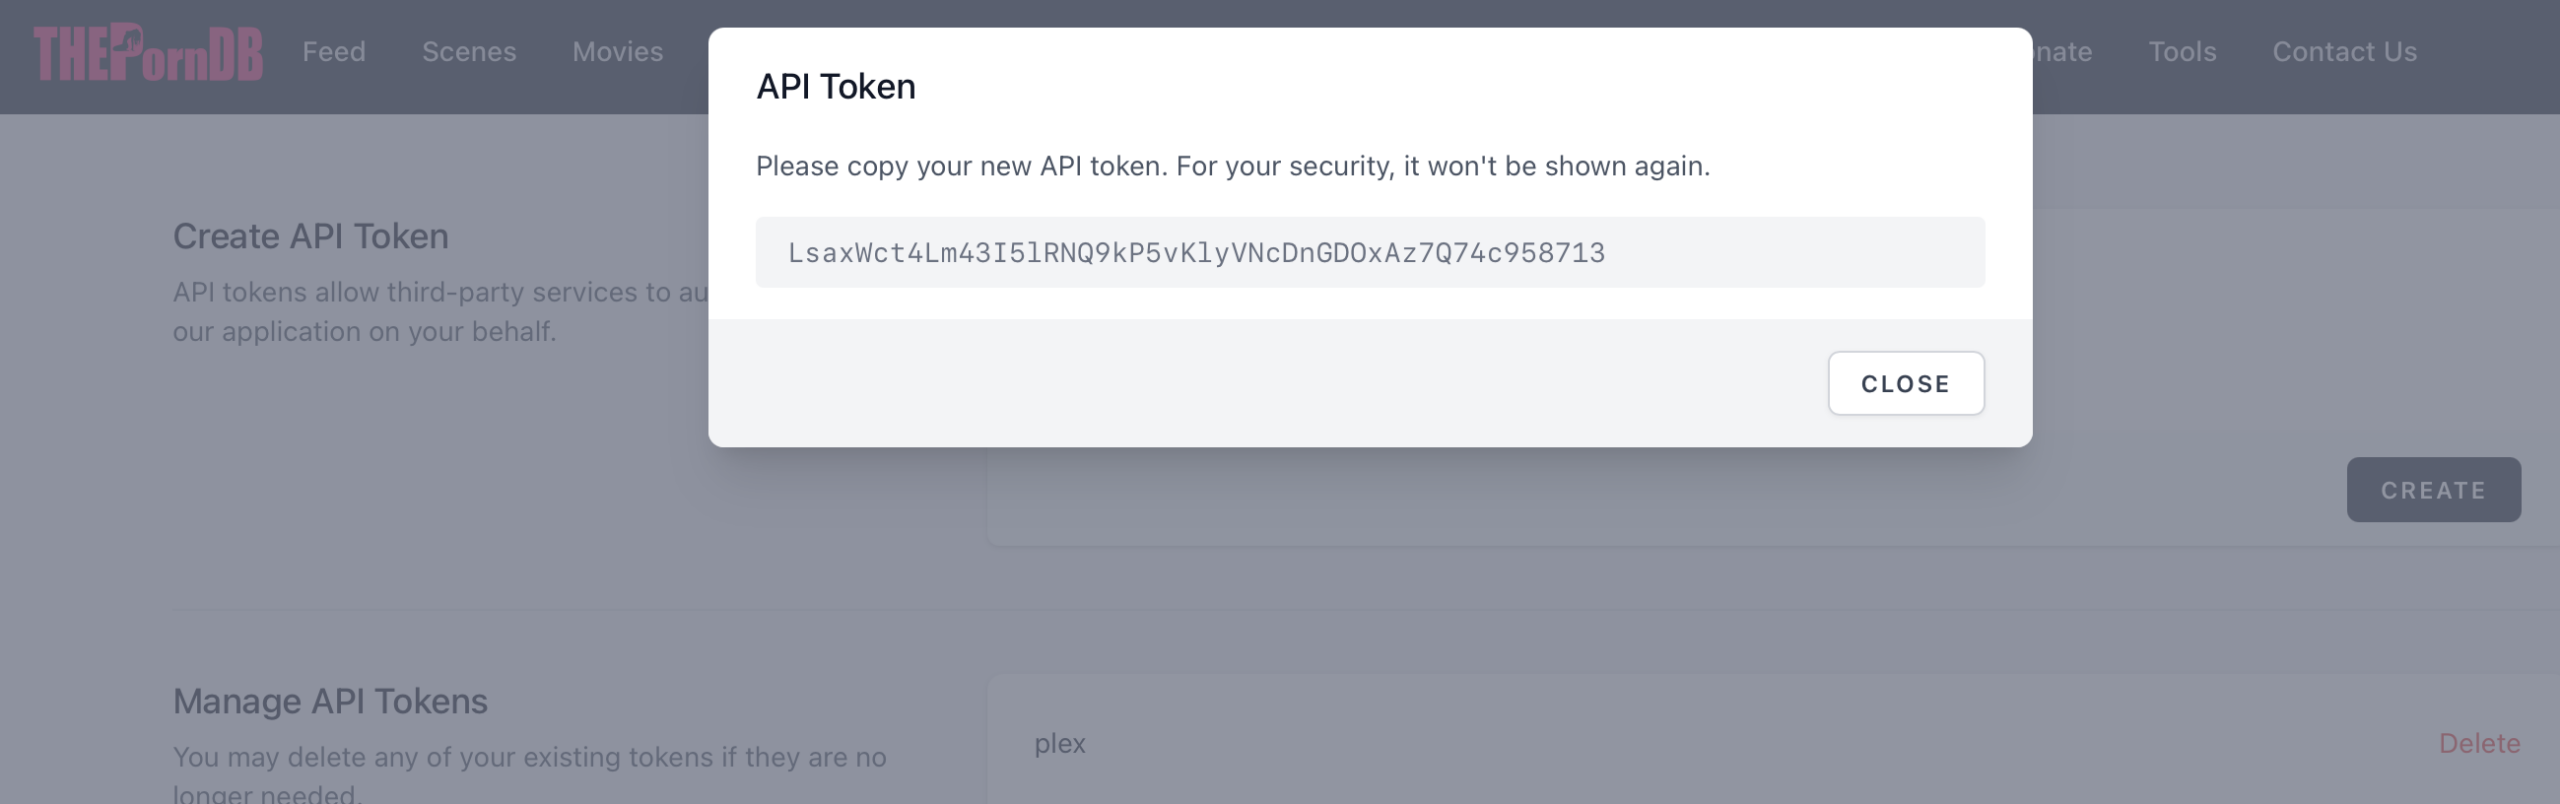The width and height of the screenshot is (2560, 804).
Task: Navigate to Contact Us
Action: pyautogui.click(x=2344, y=52)
